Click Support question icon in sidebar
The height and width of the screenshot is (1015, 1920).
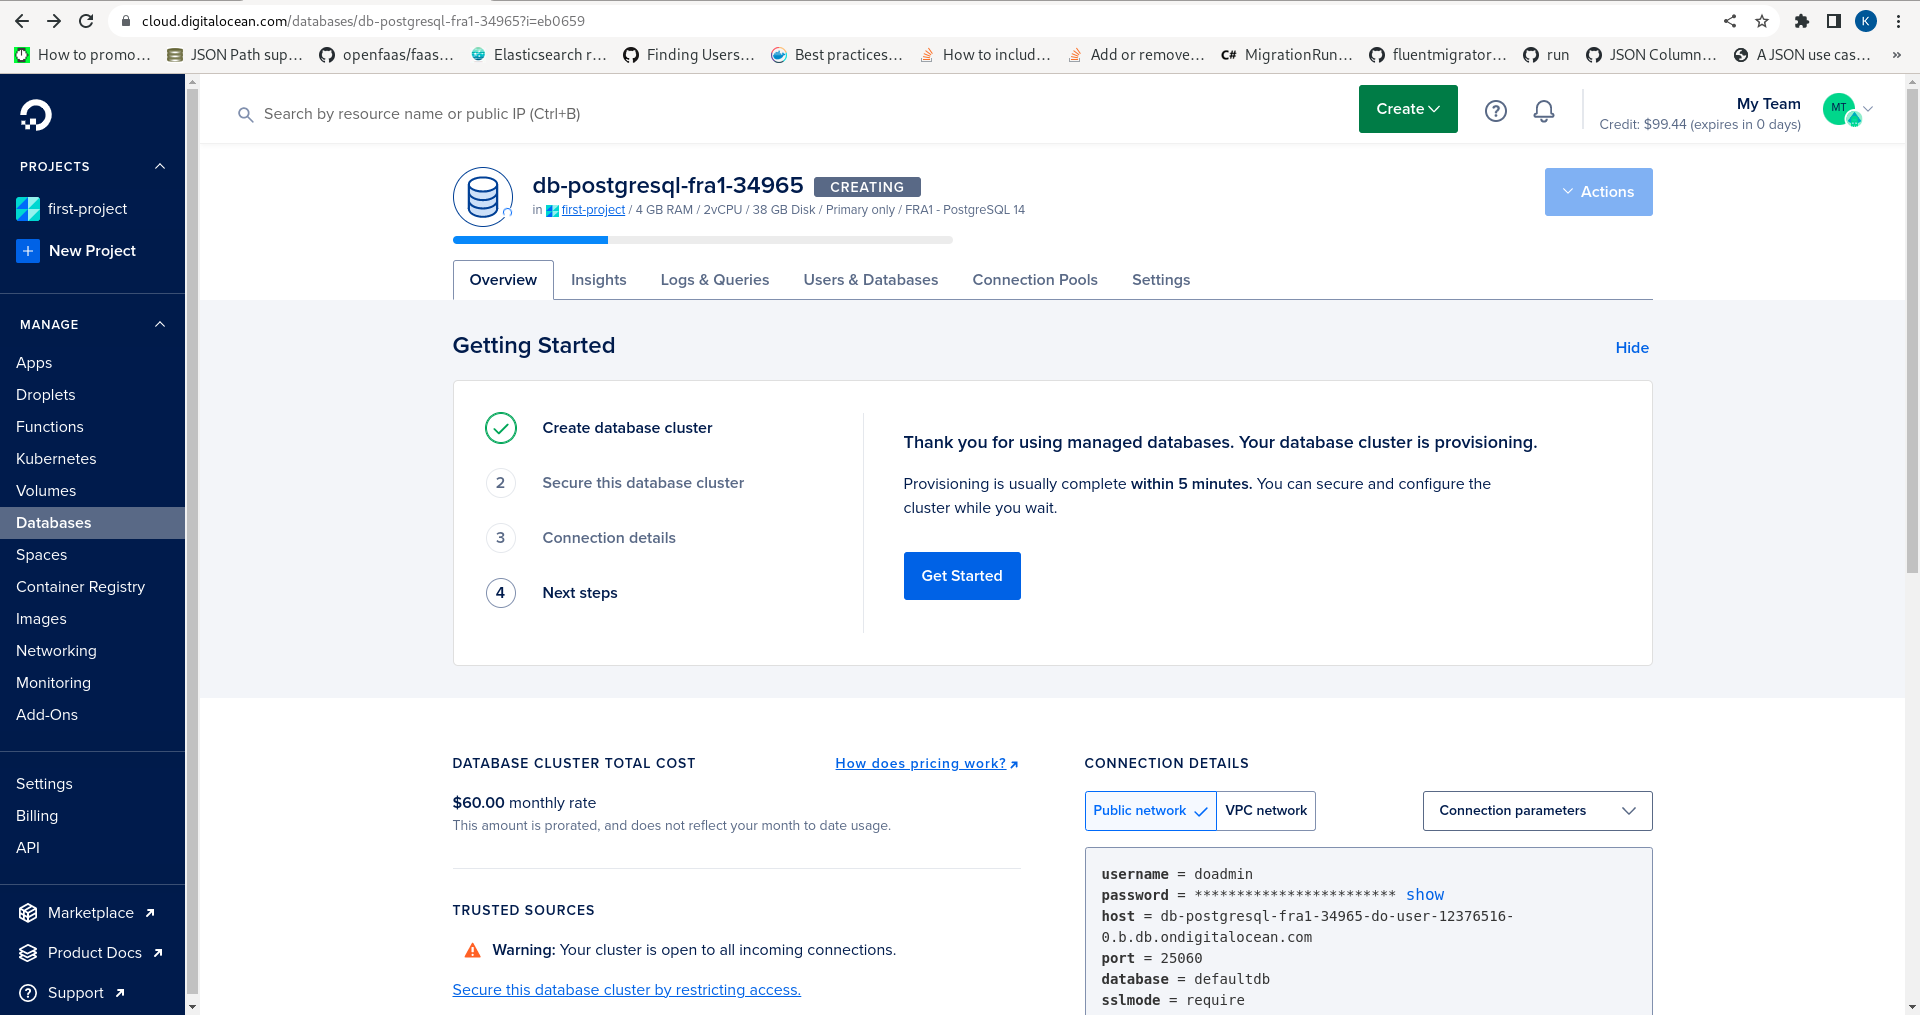point(28,993)
